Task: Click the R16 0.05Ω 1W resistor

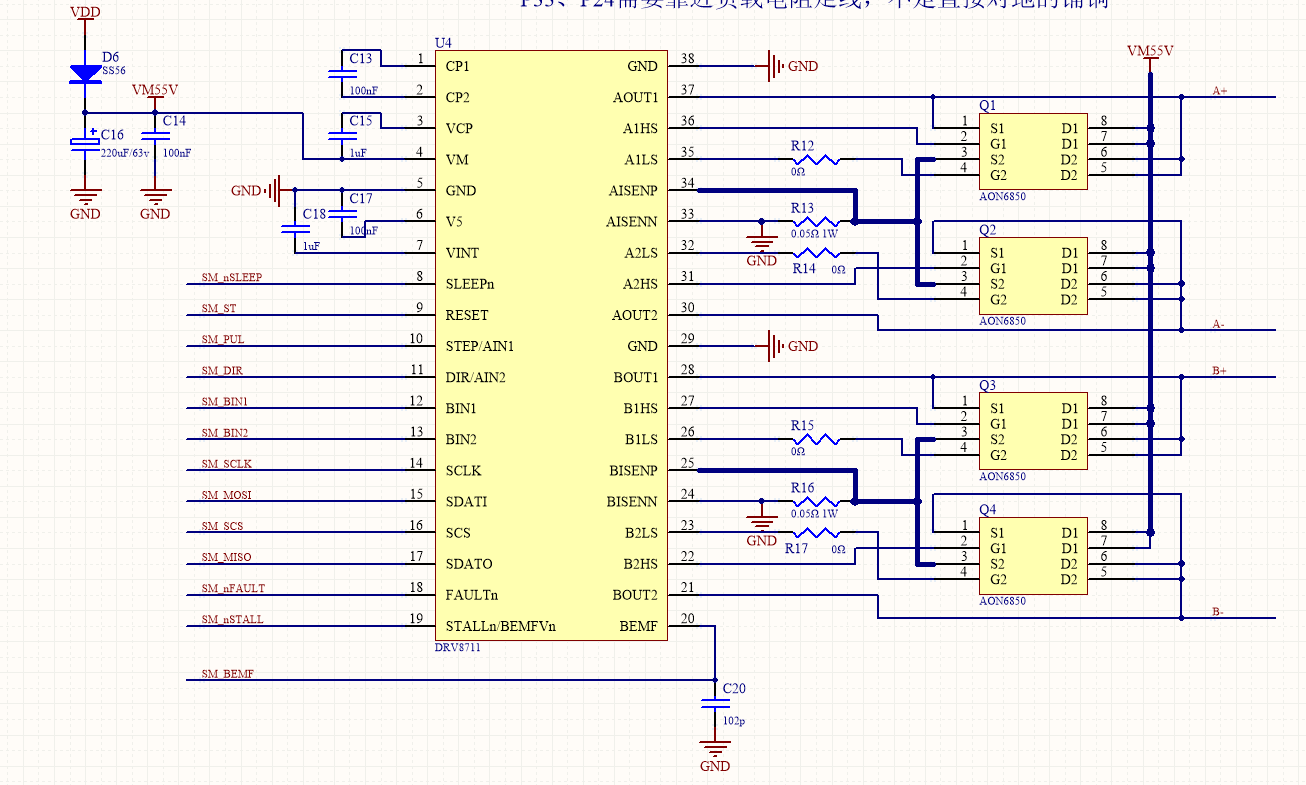Action: click(x=818, y=502)
